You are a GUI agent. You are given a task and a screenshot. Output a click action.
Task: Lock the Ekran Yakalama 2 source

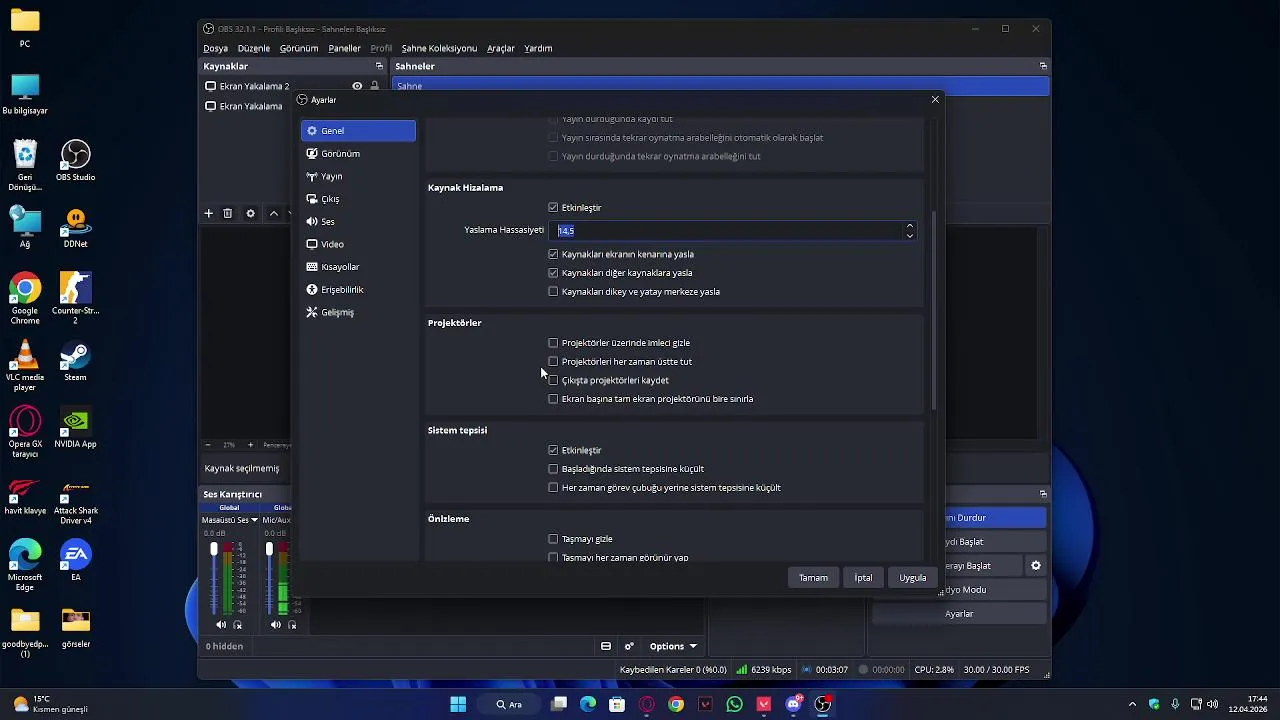coord(375,86)
